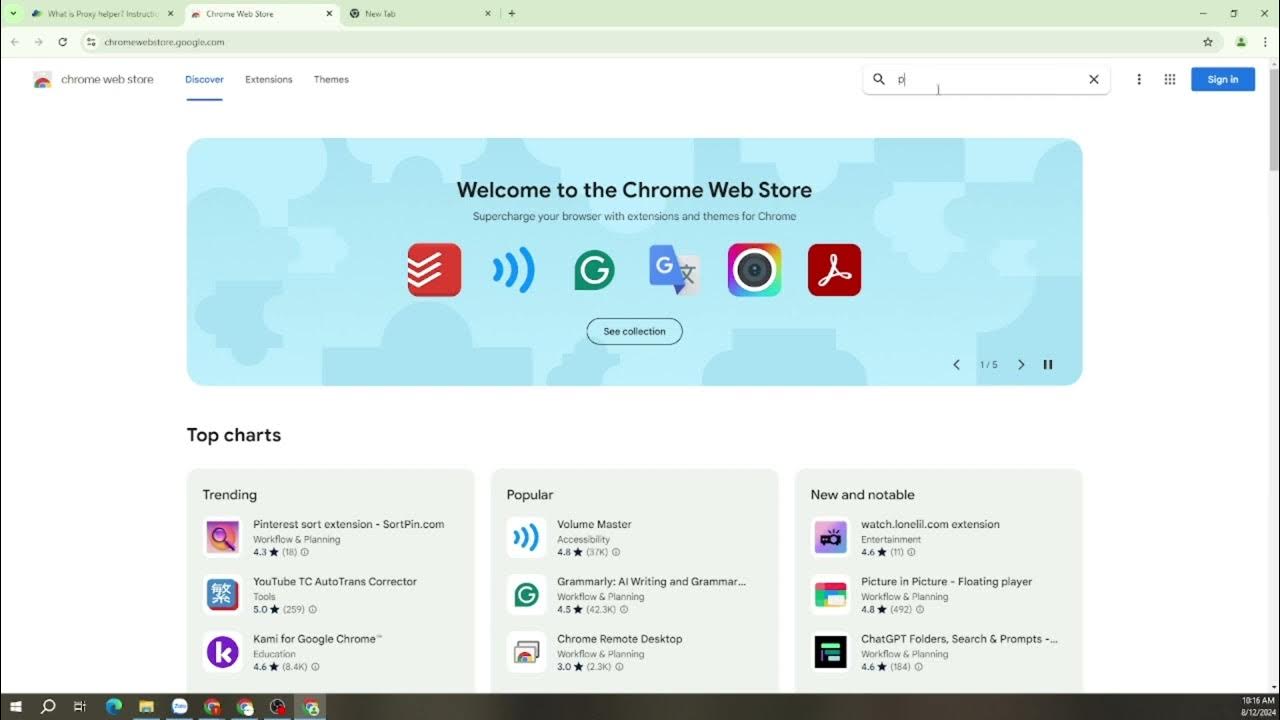This screenshot has height=720, width=1280.
Task: Launch Microsoft Edge from the taskbar
Action: (113, 707)
